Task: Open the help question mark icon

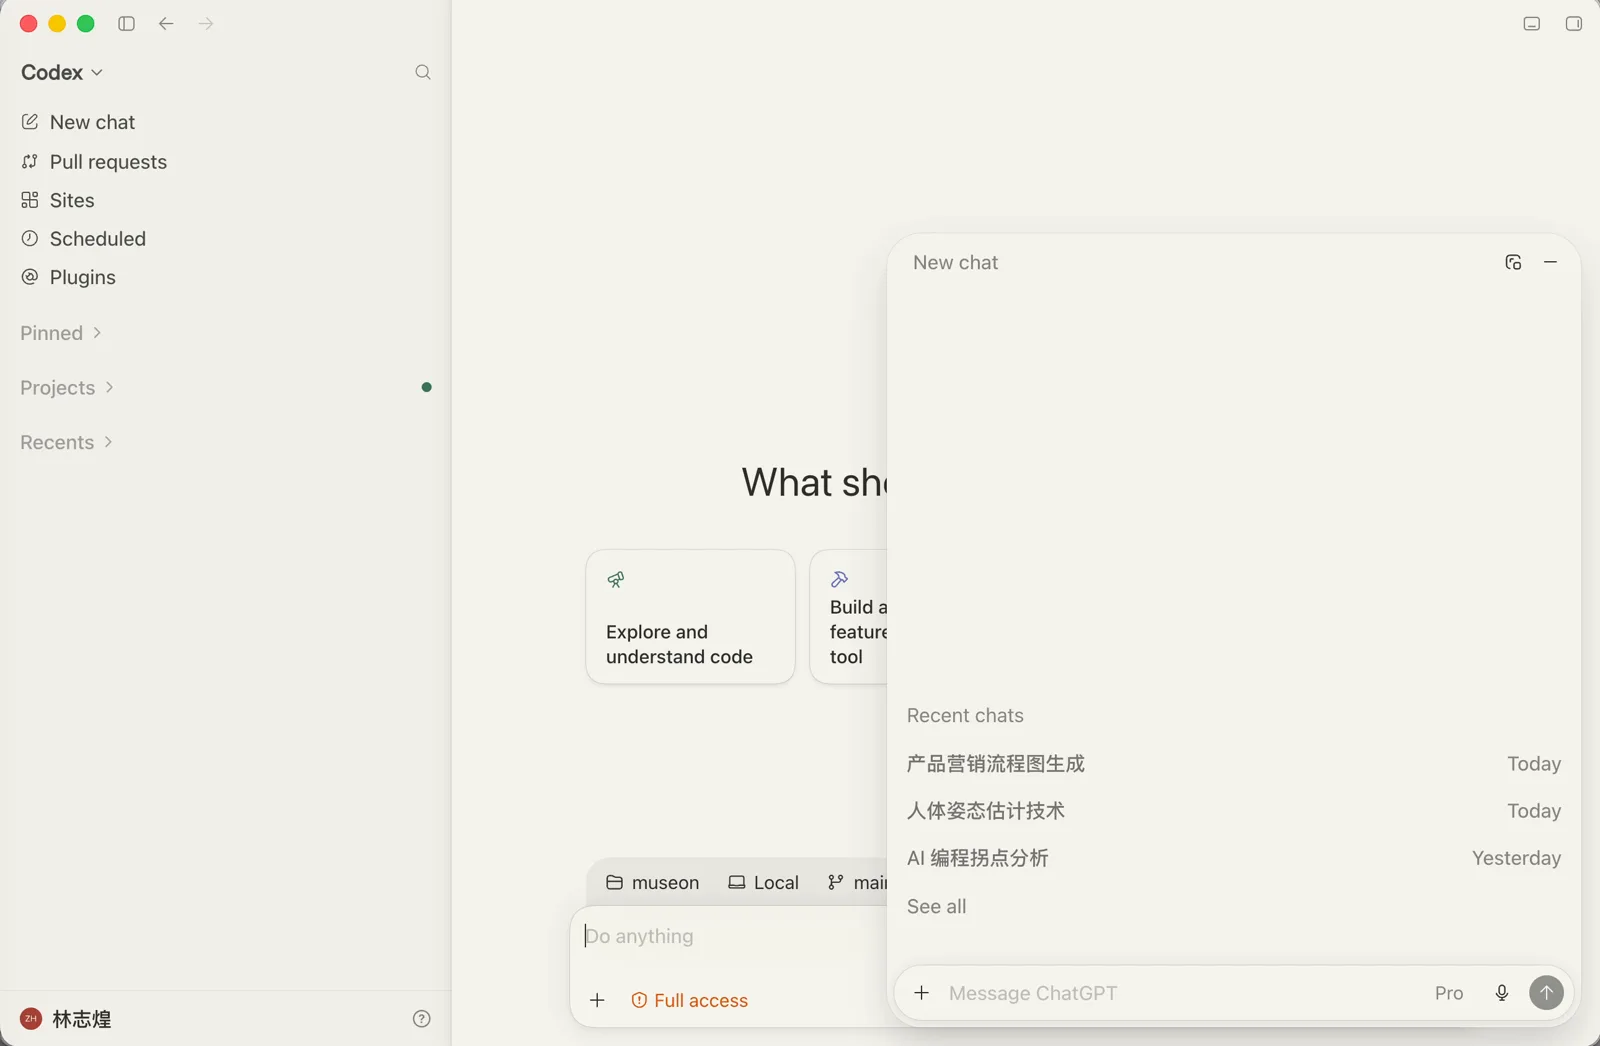Action: pyautogui.click(x=422, y=1019)
